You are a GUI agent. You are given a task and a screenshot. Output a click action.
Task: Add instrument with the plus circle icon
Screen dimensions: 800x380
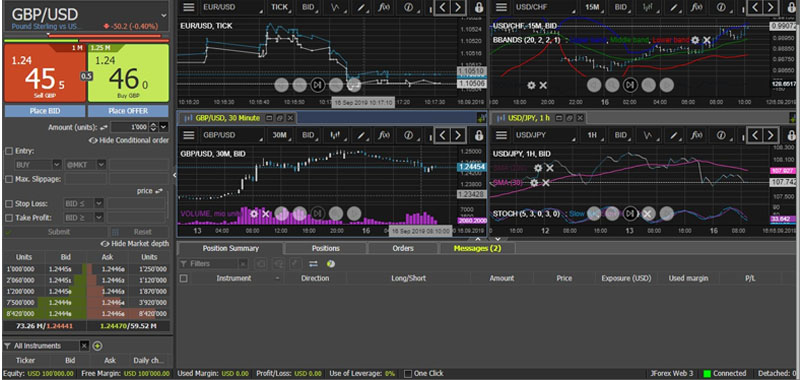point(97,346)
